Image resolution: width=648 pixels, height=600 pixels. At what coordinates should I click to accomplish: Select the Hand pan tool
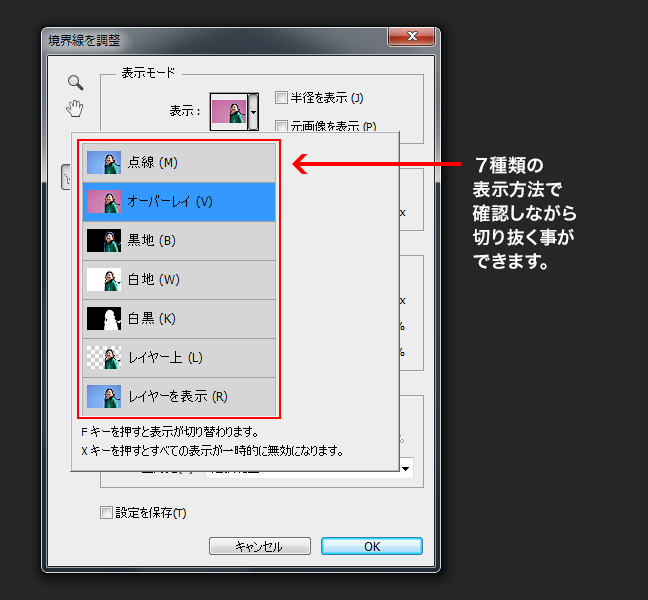point(74,108)
